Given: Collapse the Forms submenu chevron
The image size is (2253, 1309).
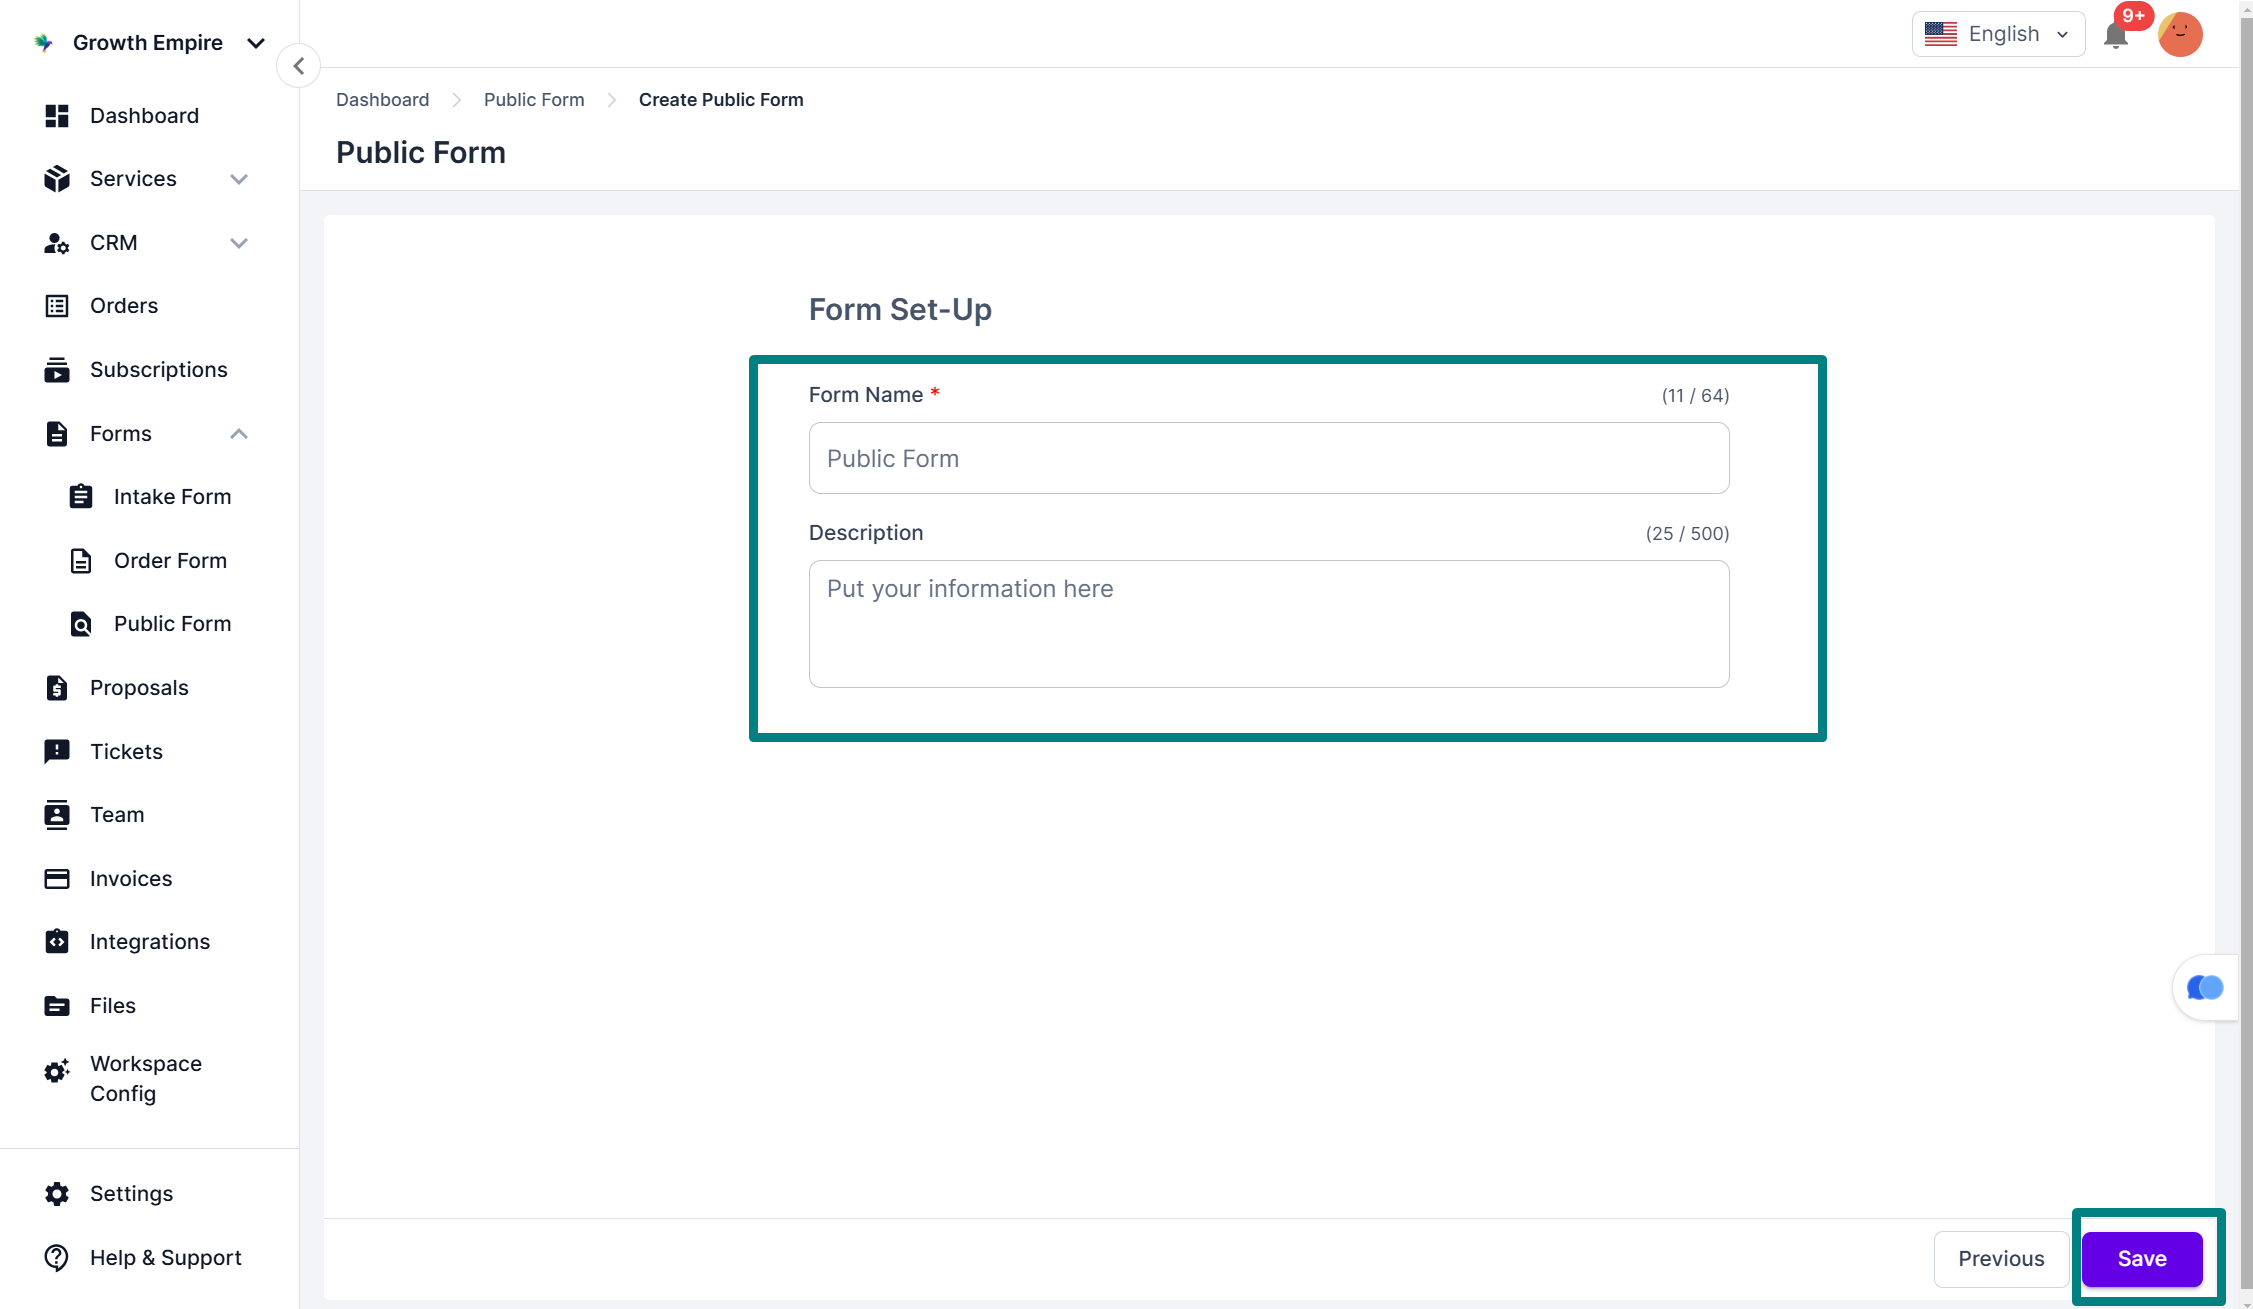Looking at the screenshot, I should click(x=238, y=433).
